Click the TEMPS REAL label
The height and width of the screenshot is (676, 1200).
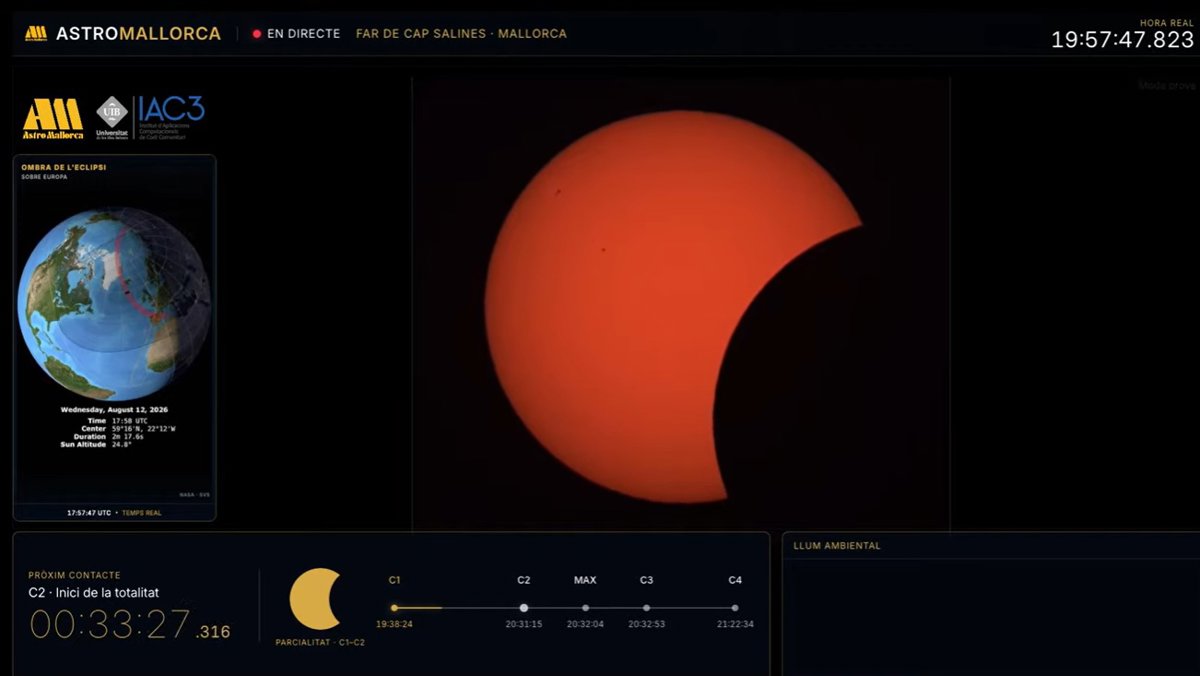tap(141, 512)
